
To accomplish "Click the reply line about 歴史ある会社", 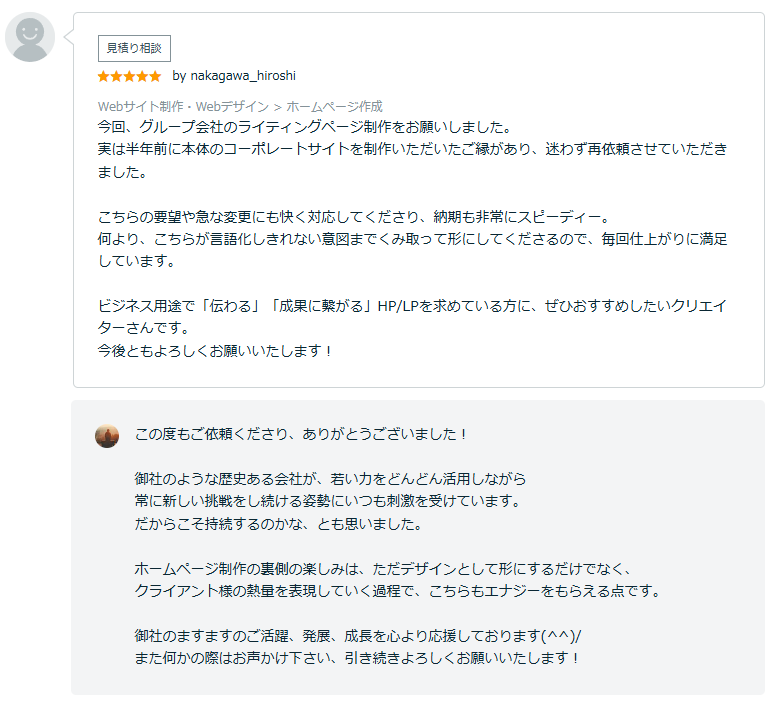I will (x=330, y=479).
